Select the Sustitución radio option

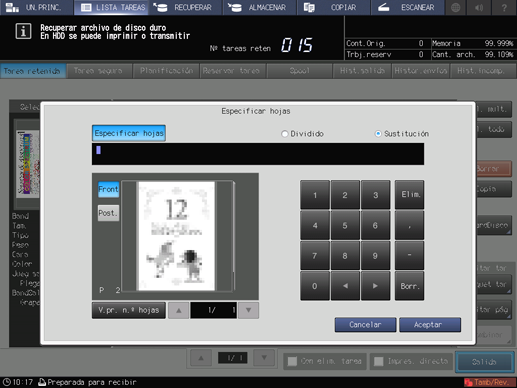[402, 134]
